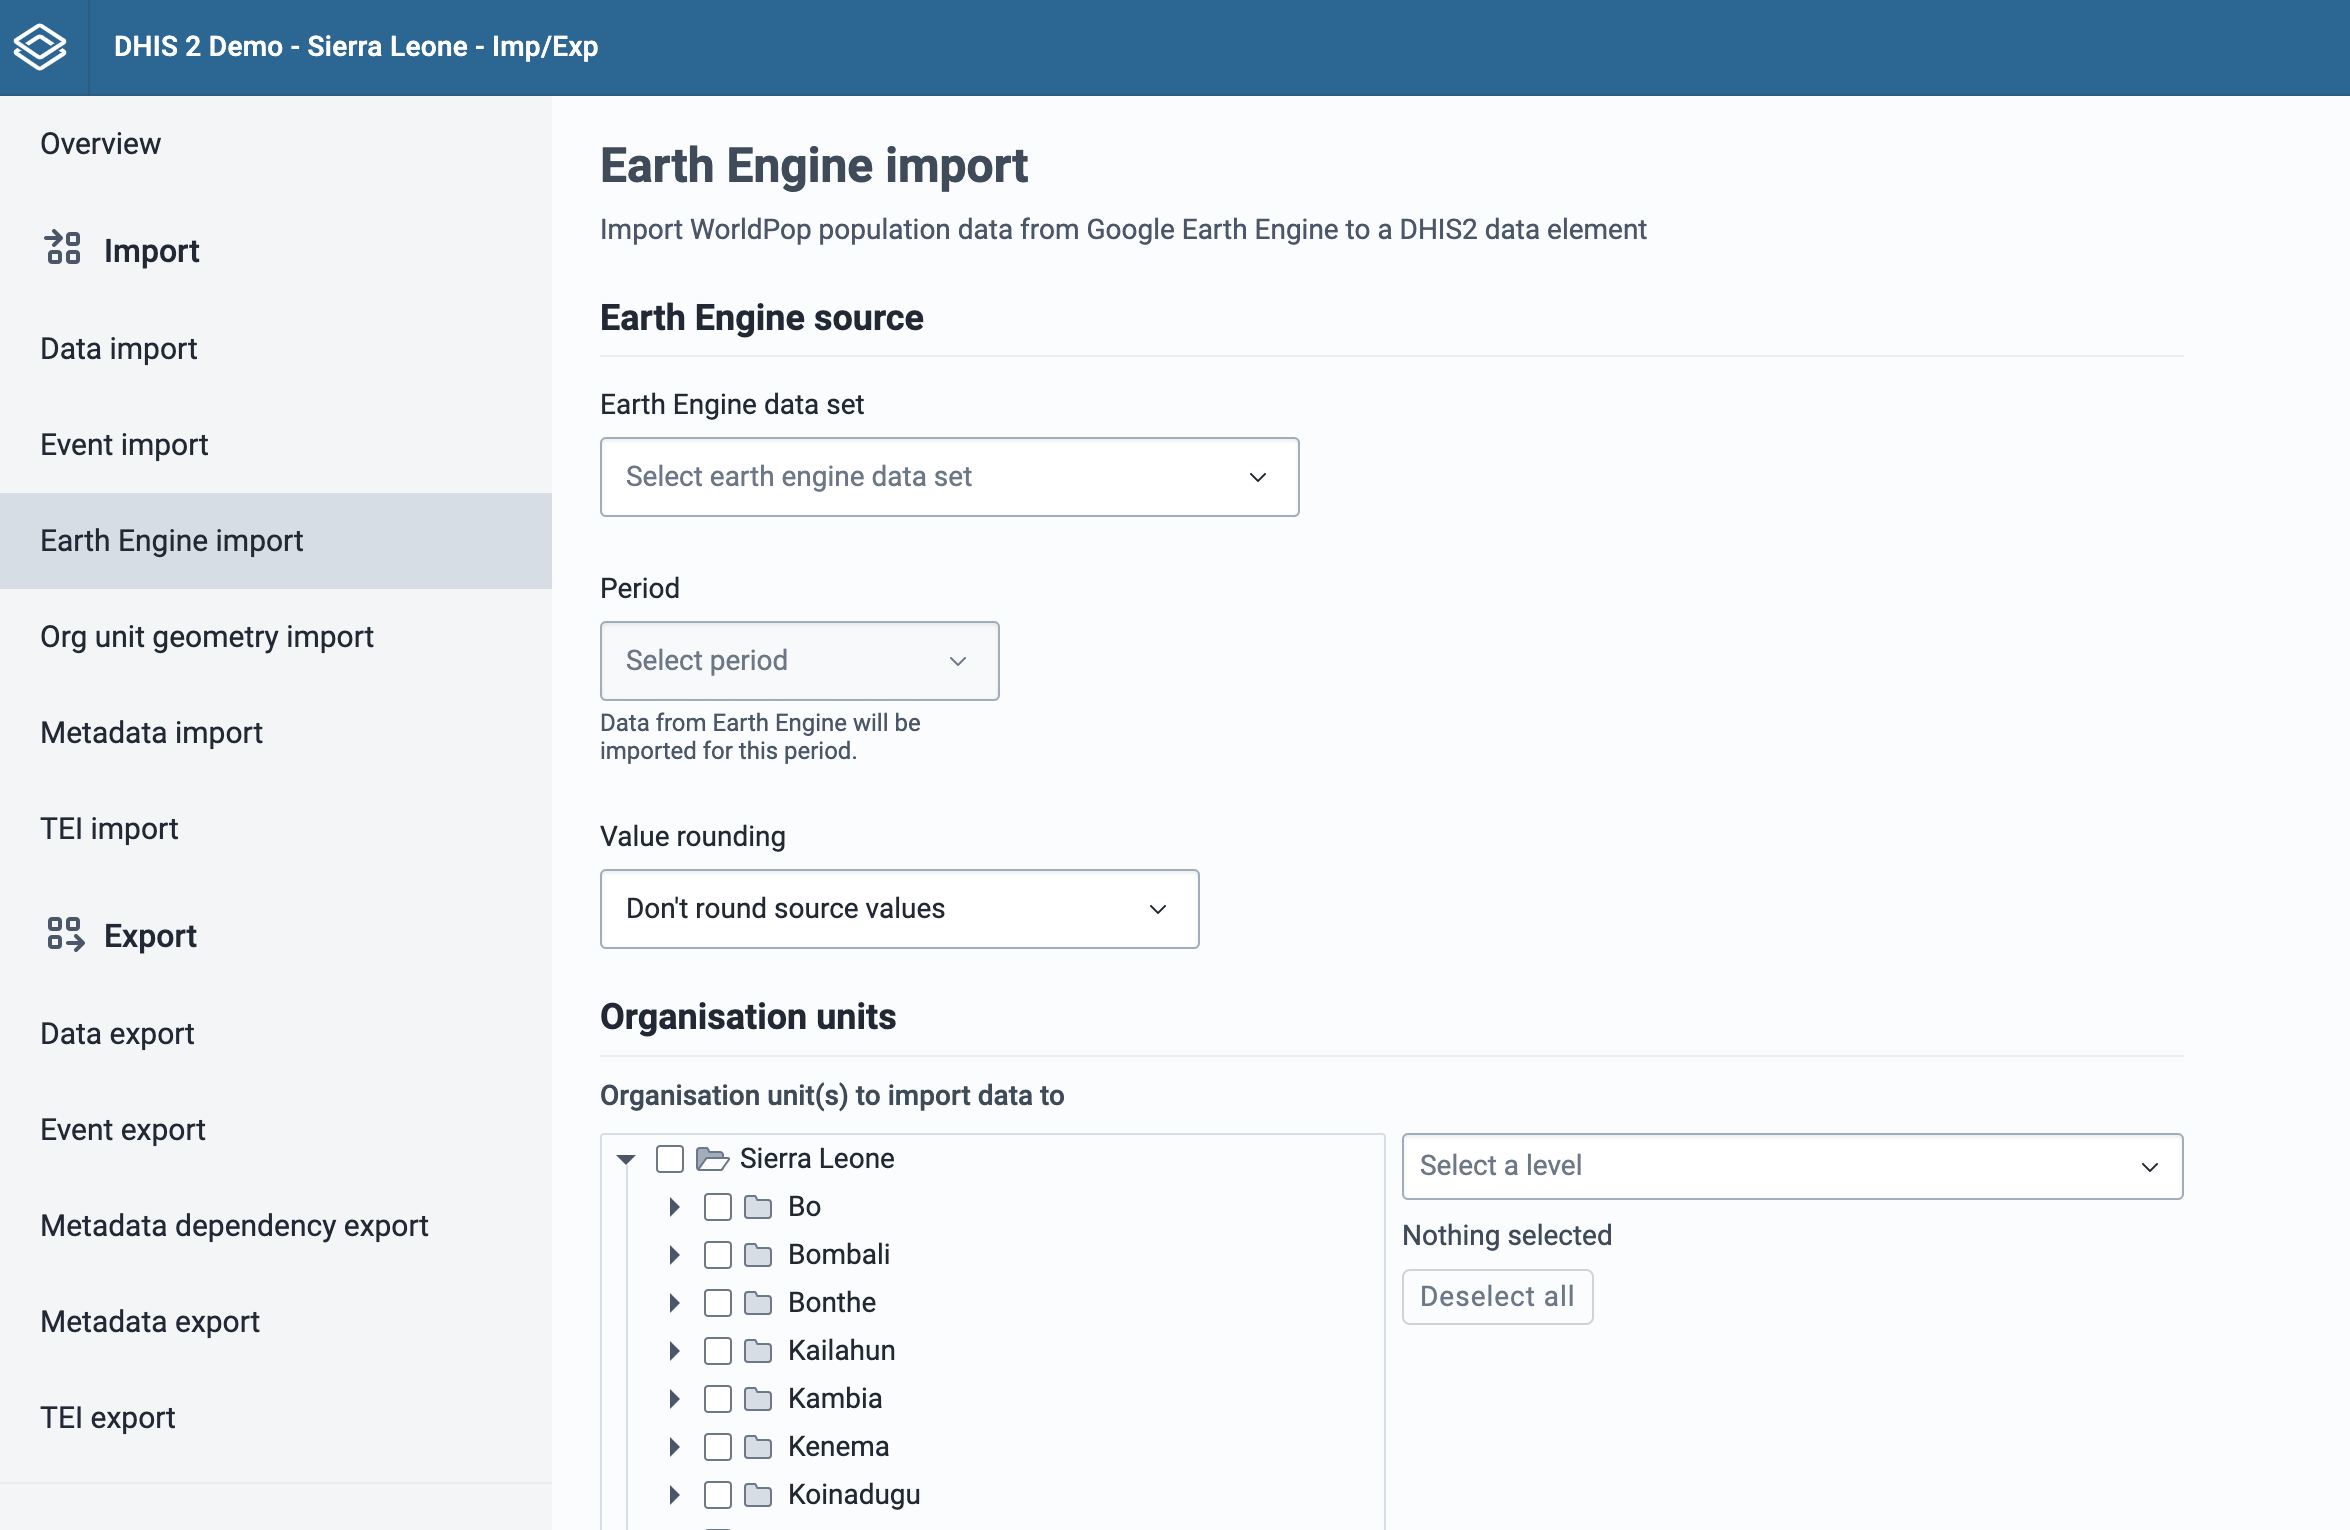Enable the Kenema checkbox
Screen dimensions: 2350x1530
pos(718,1447)
